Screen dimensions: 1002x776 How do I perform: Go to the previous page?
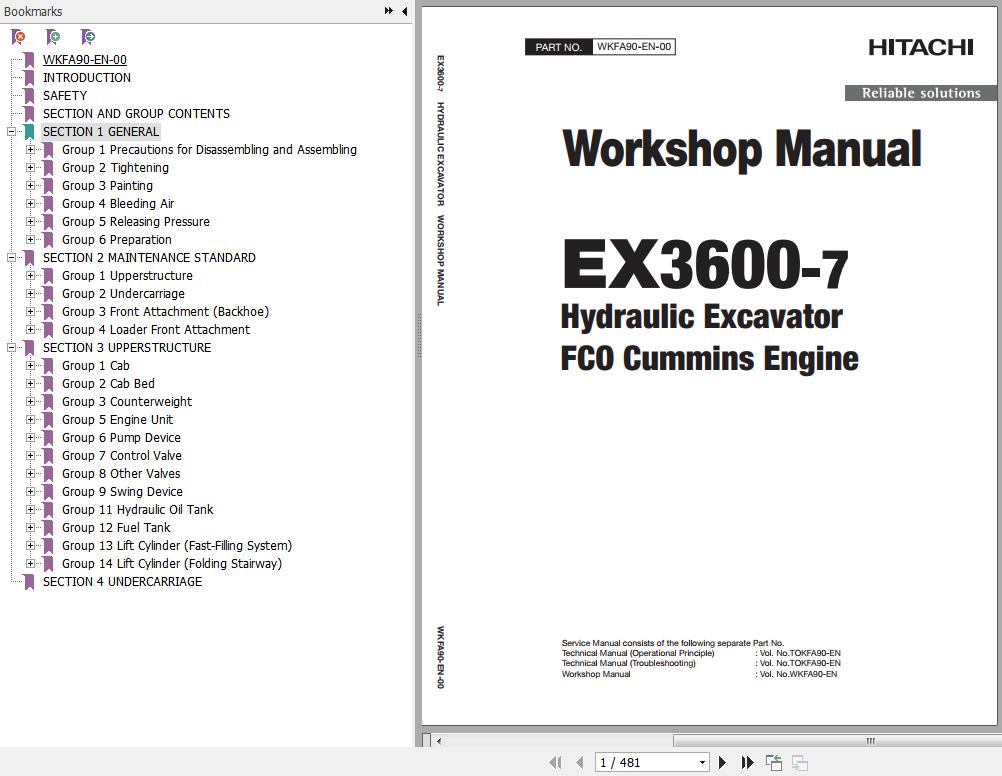(580, 763)
